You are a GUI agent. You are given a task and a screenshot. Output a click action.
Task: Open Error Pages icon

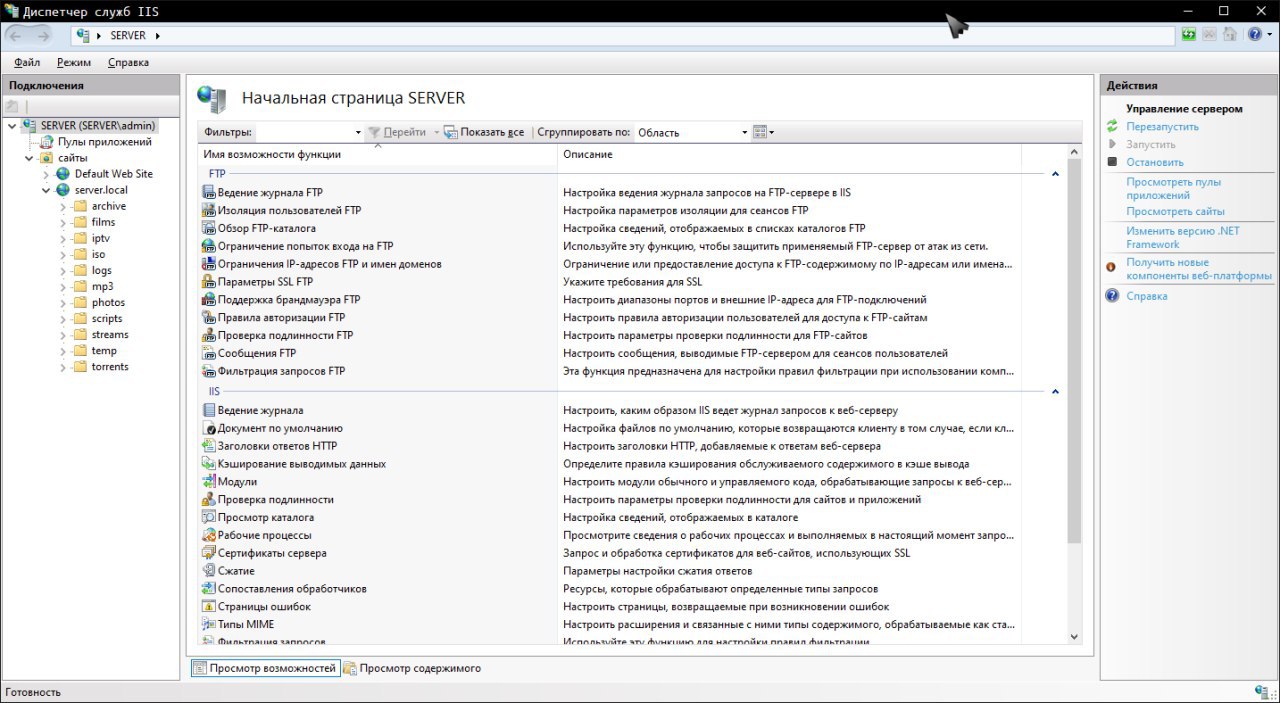[x=209, y=606]
